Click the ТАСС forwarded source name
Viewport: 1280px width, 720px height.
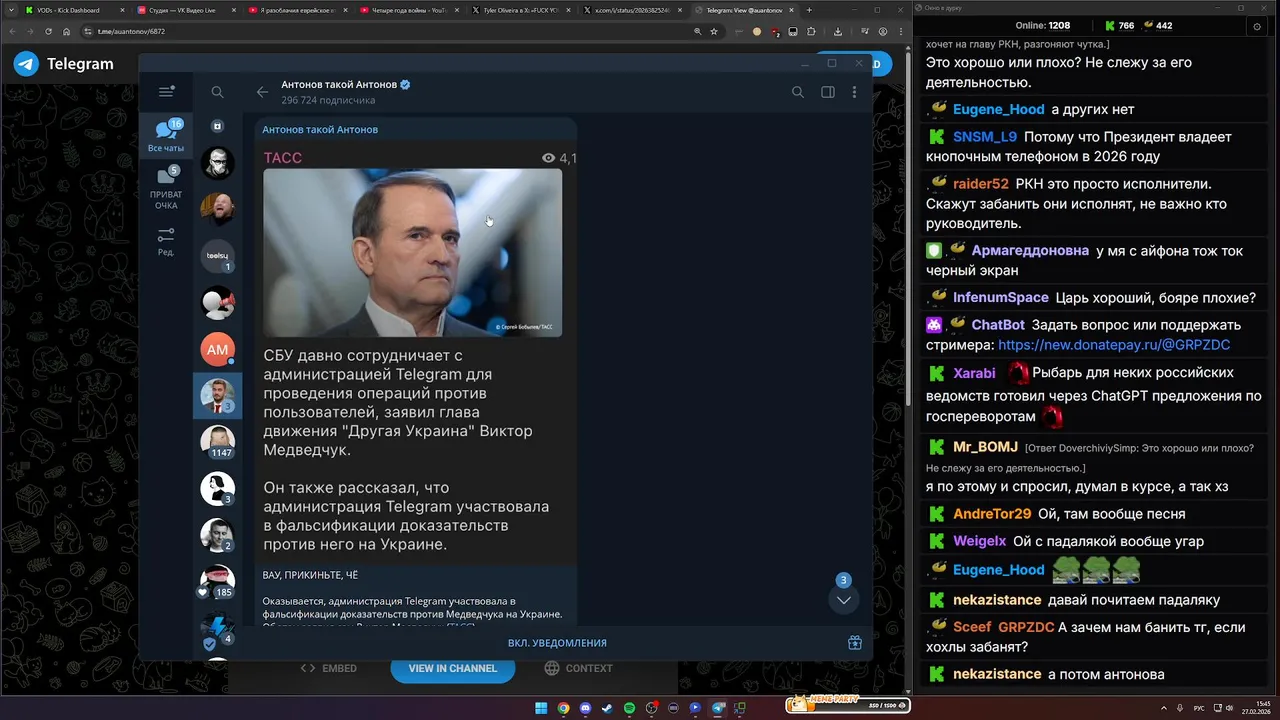click(283, 158)
